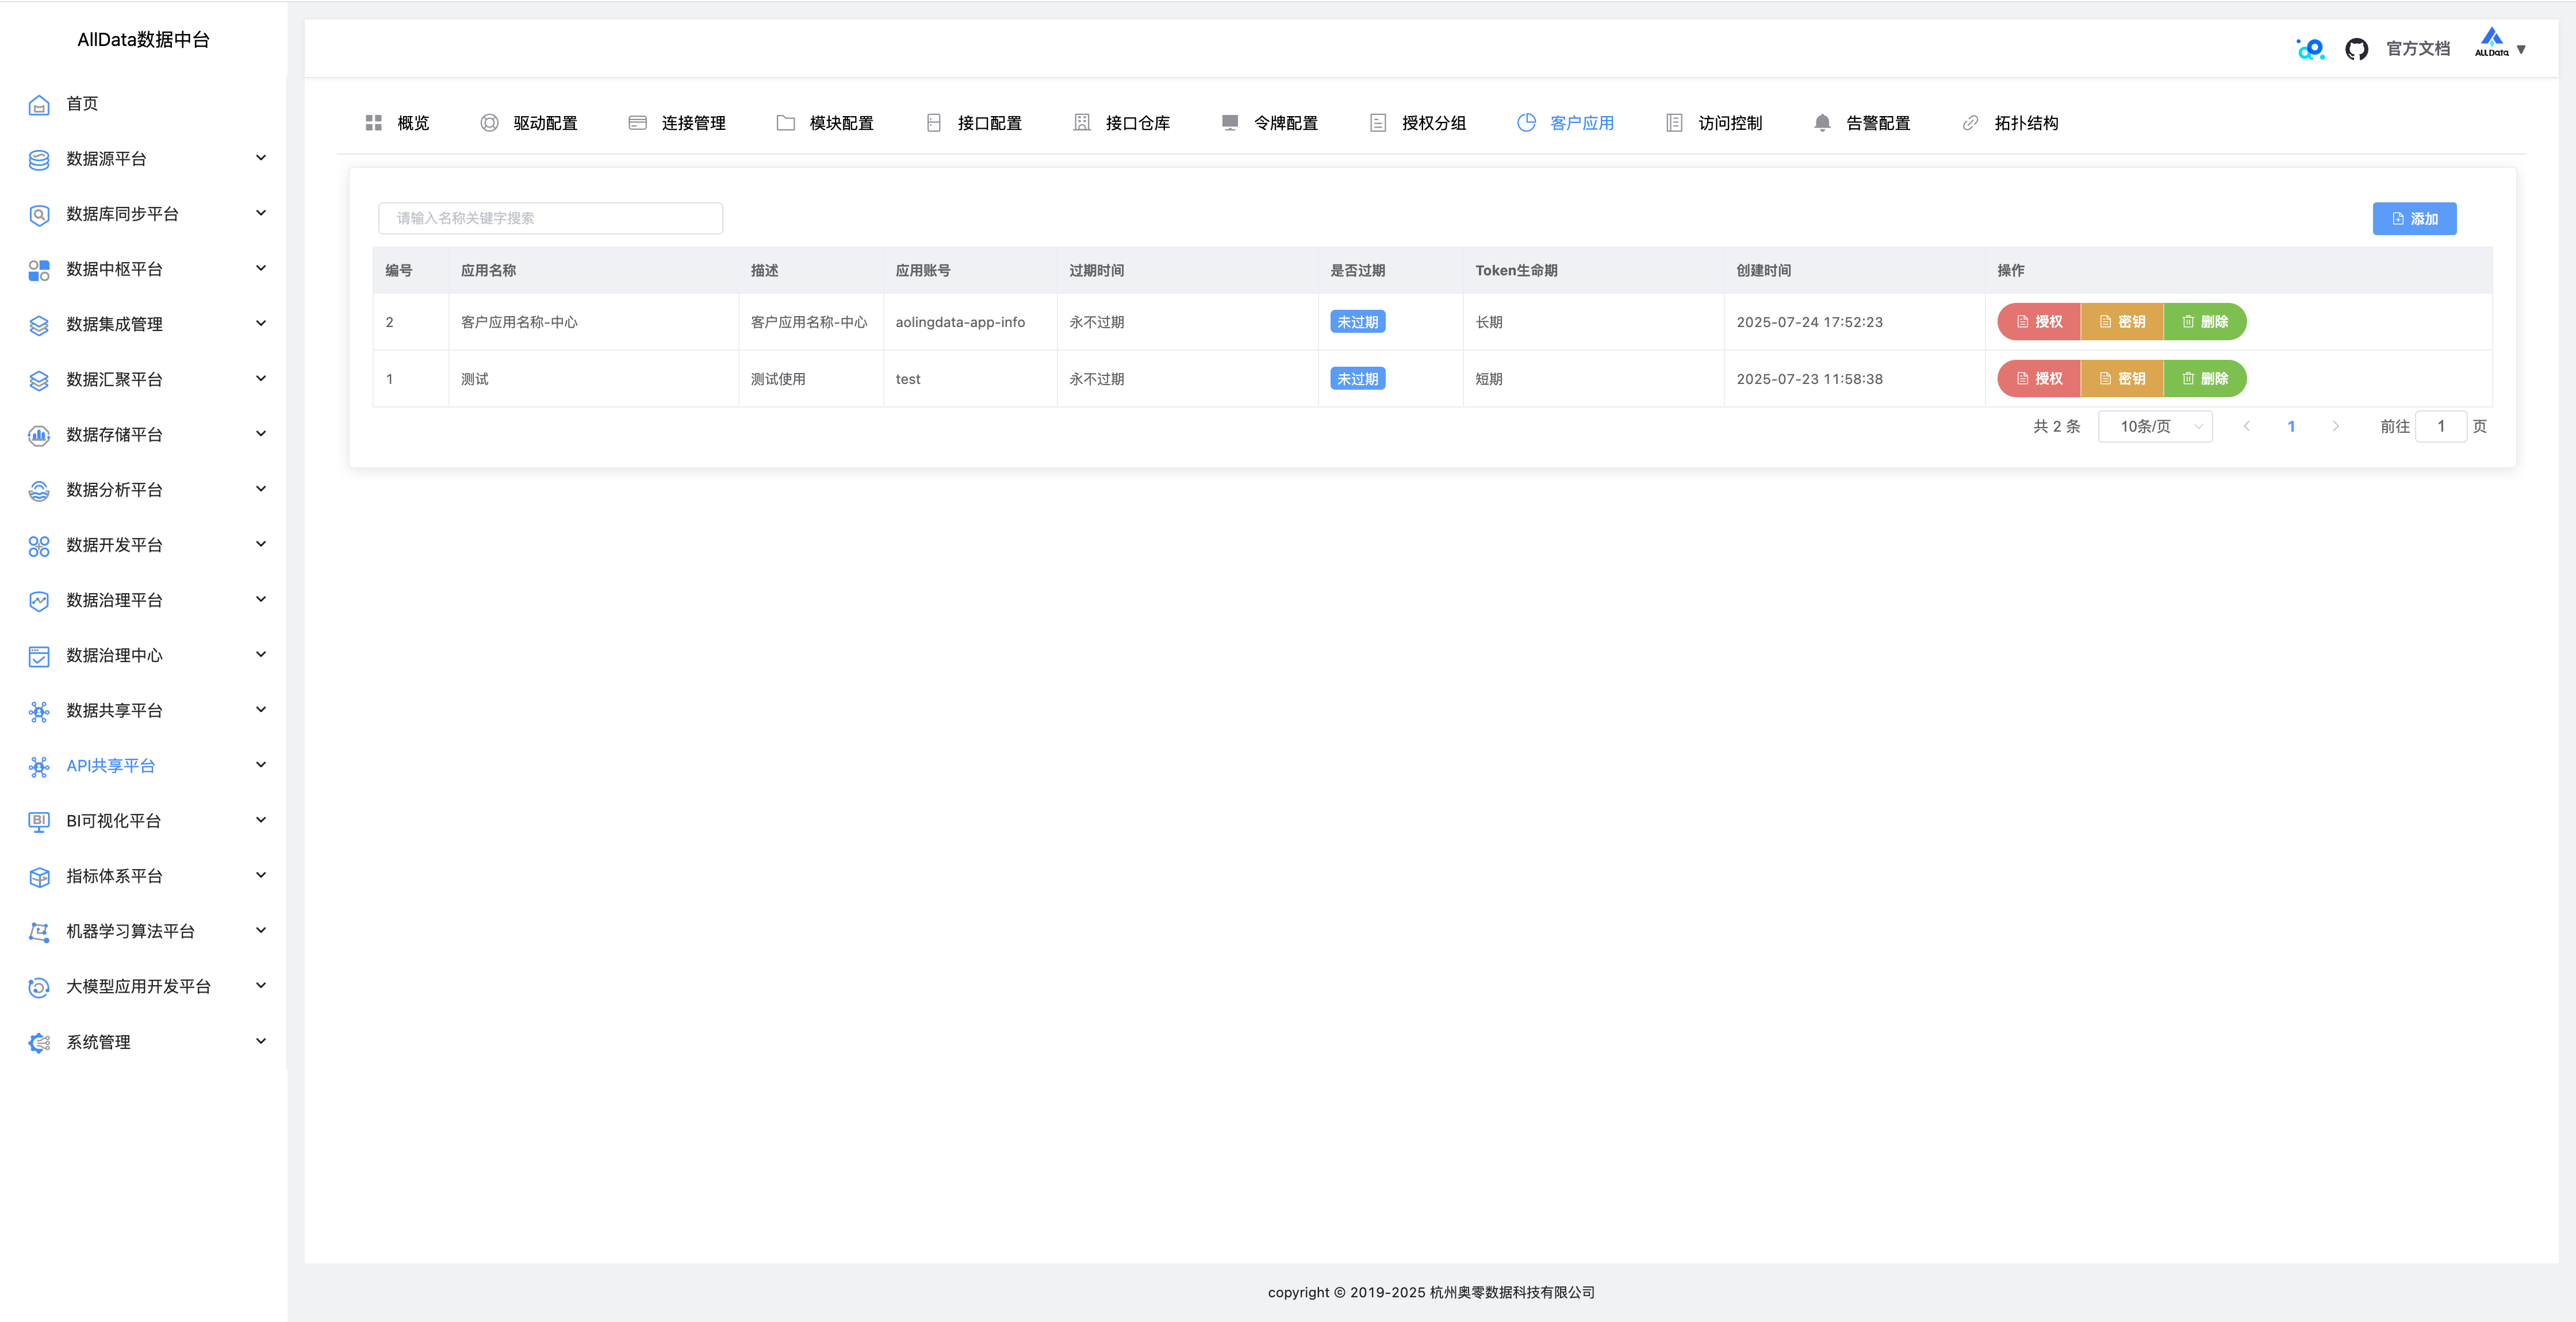The width and height of the screenshot is (2576, 1322).
Task: Click the 数据共享平台 sidebar icon
Action: (x=39, y=711)
